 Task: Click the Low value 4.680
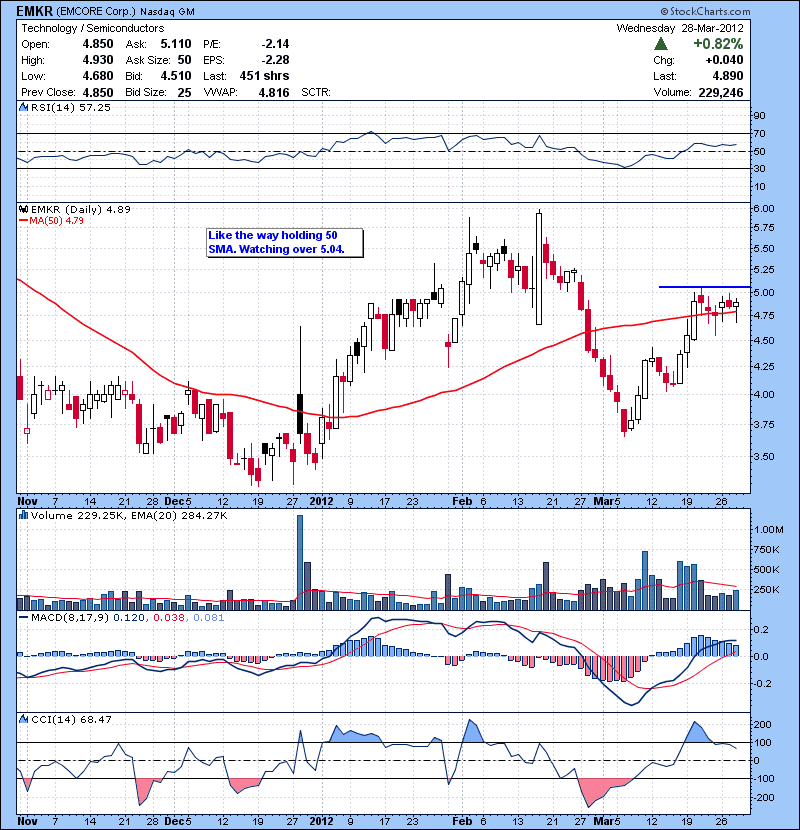(x=98, y=76)
